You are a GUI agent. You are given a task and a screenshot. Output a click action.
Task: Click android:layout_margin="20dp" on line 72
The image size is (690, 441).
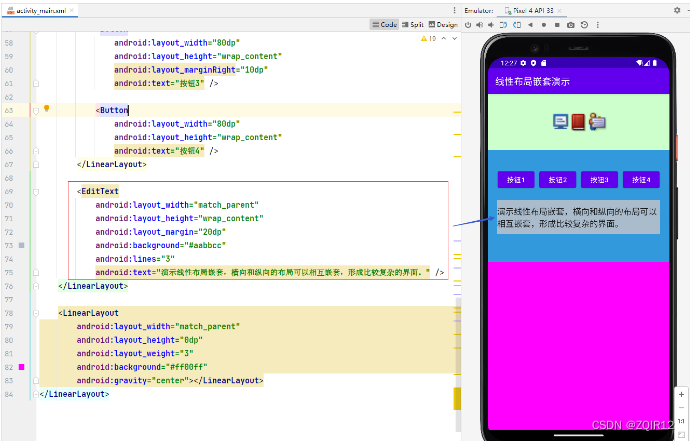(x=160, y=232)
